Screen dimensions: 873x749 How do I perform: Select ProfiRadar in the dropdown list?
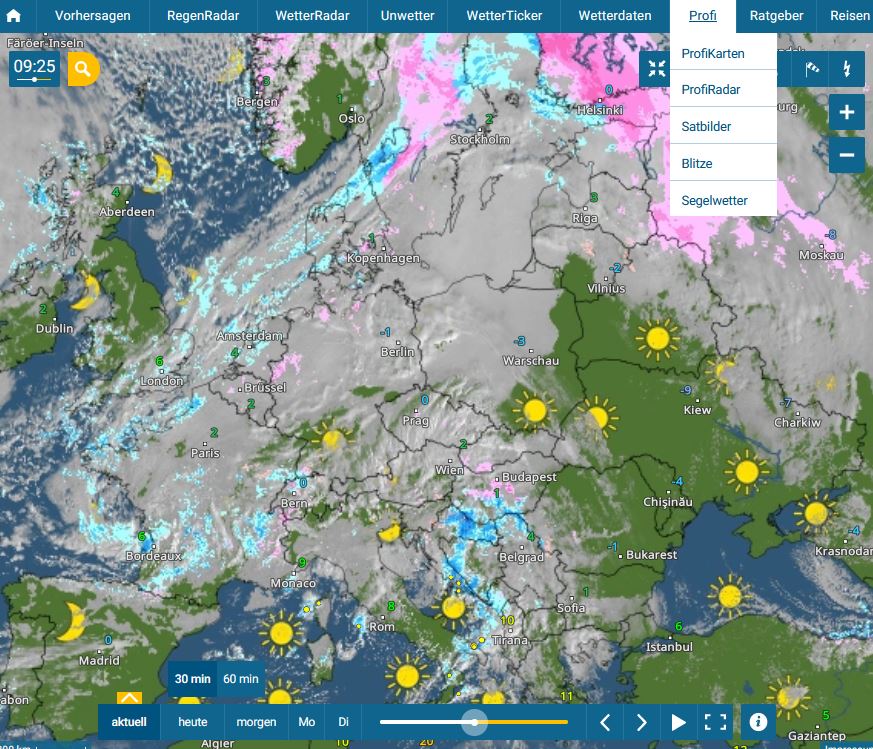[710, 90]
